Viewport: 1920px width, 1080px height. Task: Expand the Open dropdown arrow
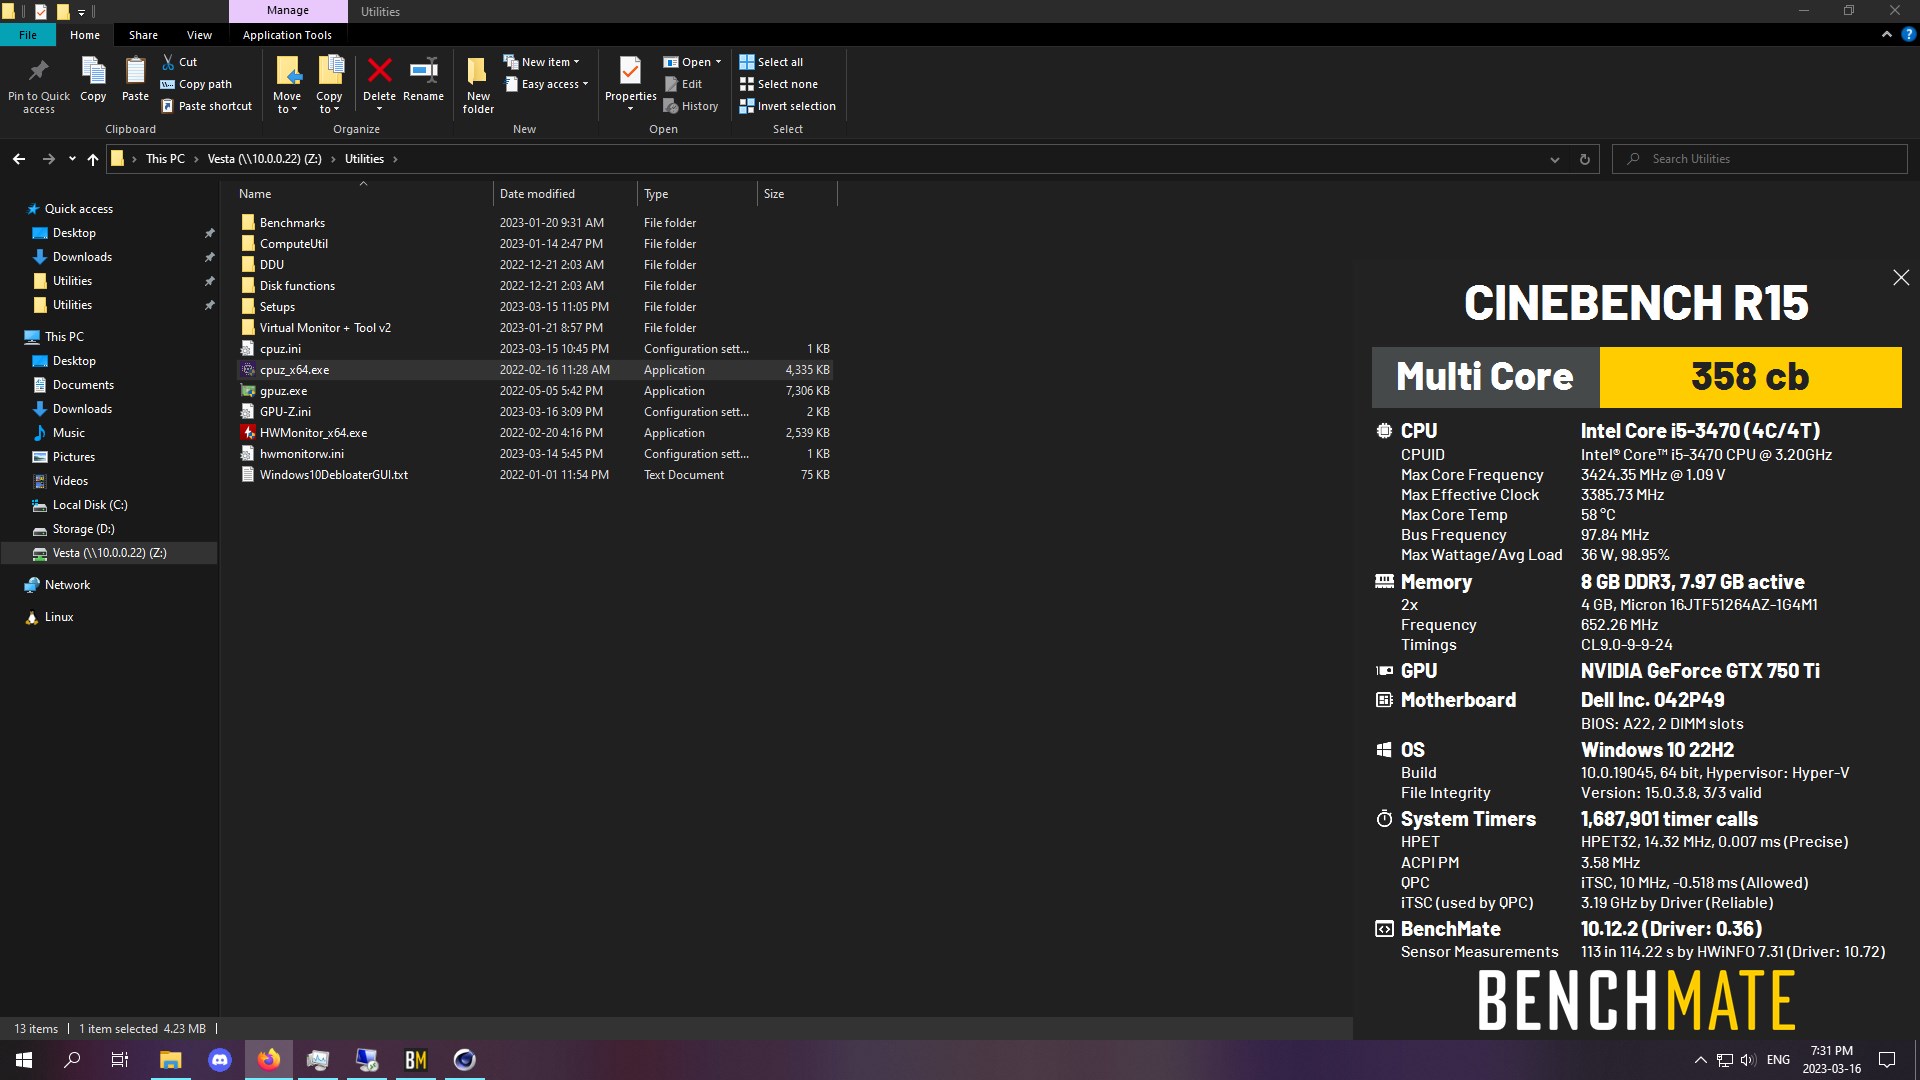point(718,62)
